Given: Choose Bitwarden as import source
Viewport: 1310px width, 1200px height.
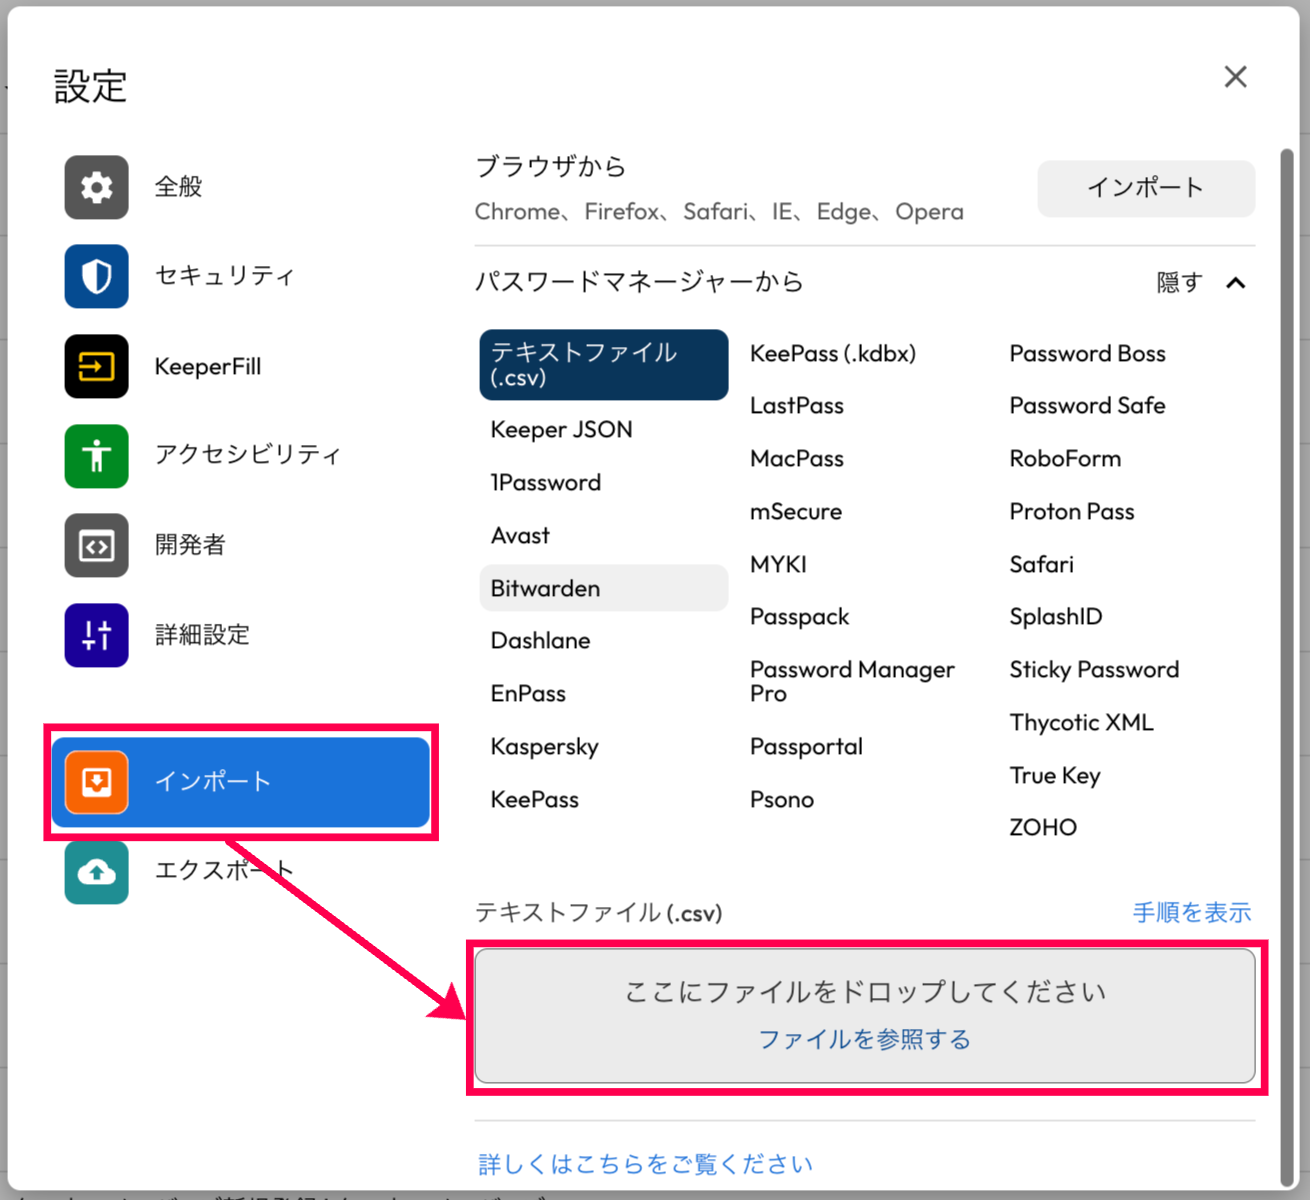Looking at the screenshot, I should (604, 588).
